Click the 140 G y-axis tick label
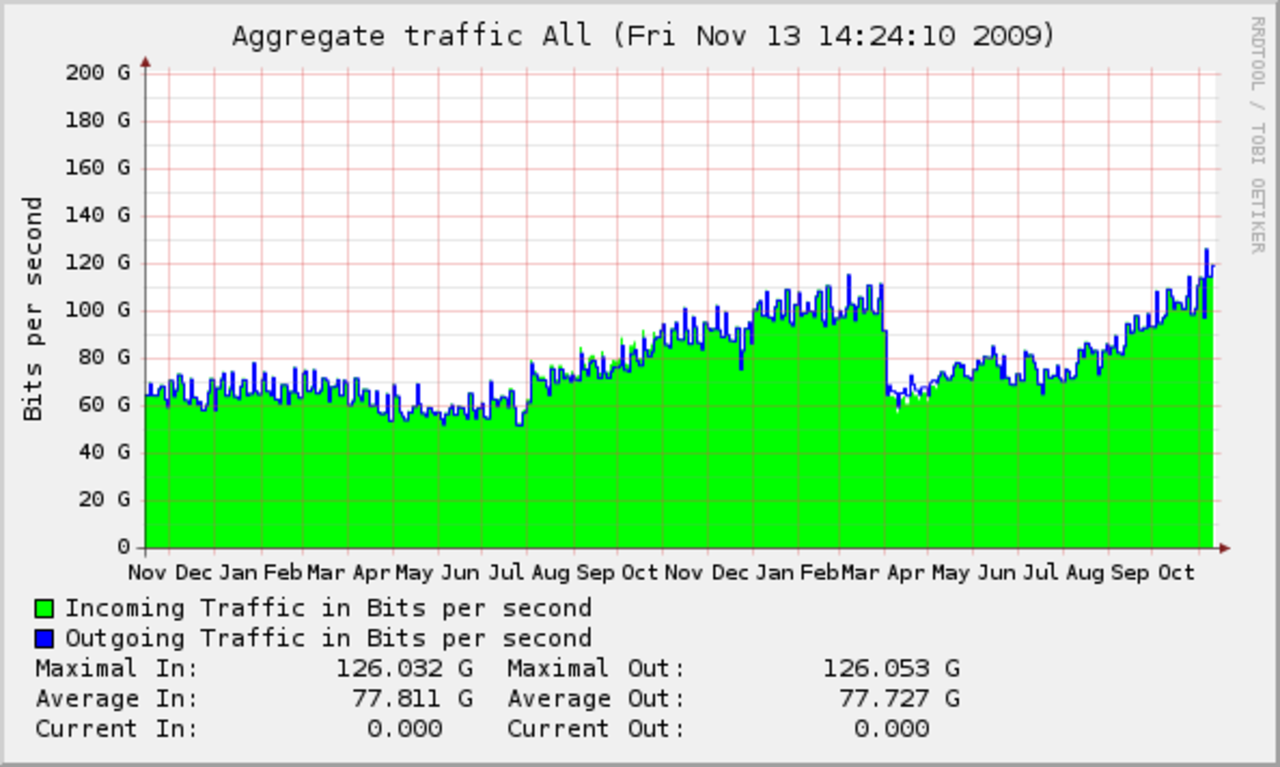The image size is (1280, 767). coord(97,215)
